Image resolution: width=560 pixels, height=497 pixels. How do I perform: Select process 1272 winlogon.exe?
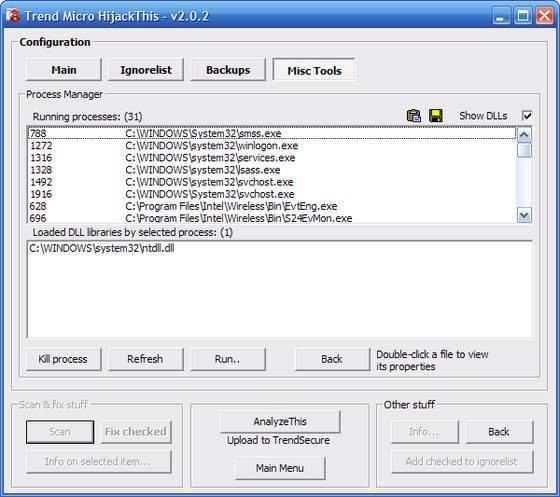tap(272, 146)
